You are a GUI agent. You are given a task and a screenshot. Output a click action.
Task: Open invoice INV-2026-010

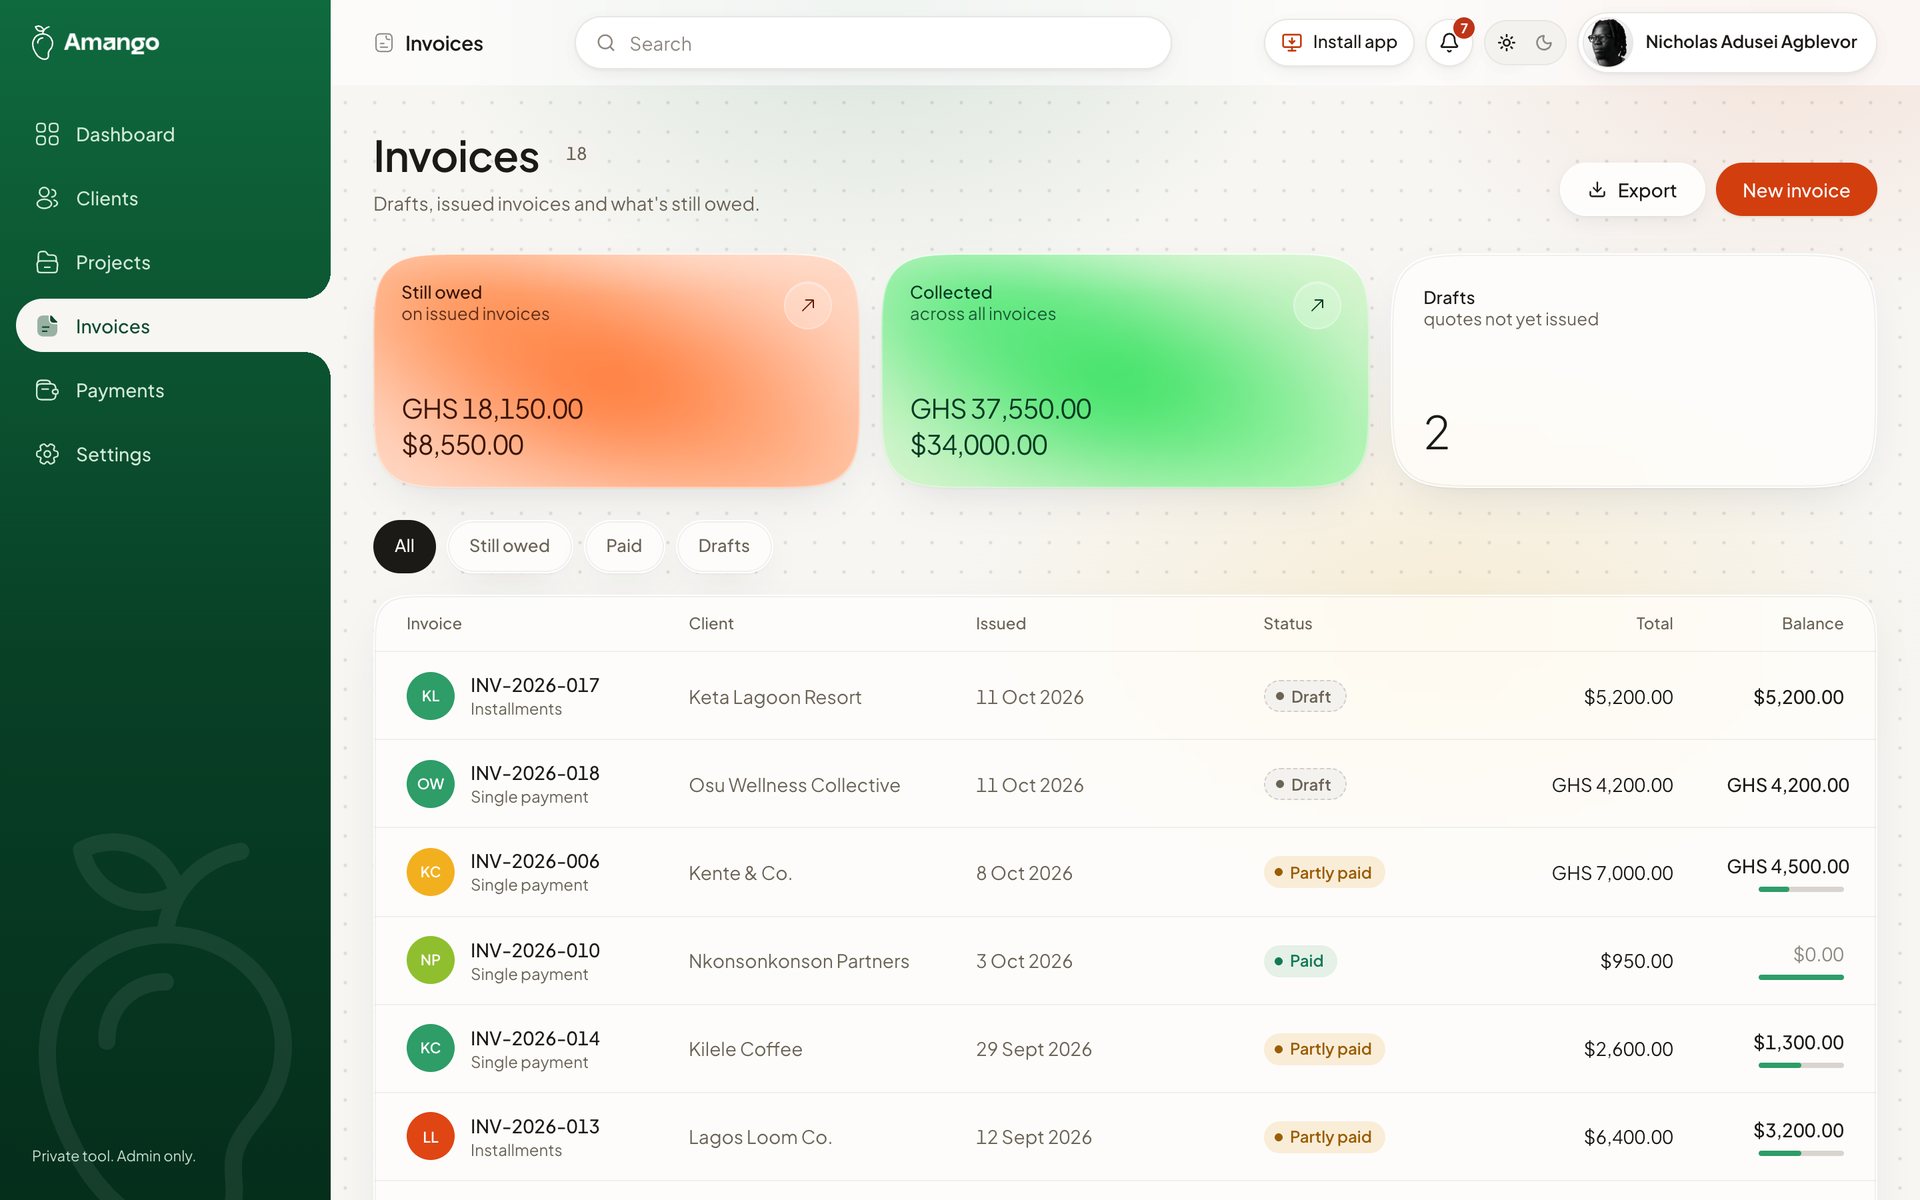pos(535,950)
